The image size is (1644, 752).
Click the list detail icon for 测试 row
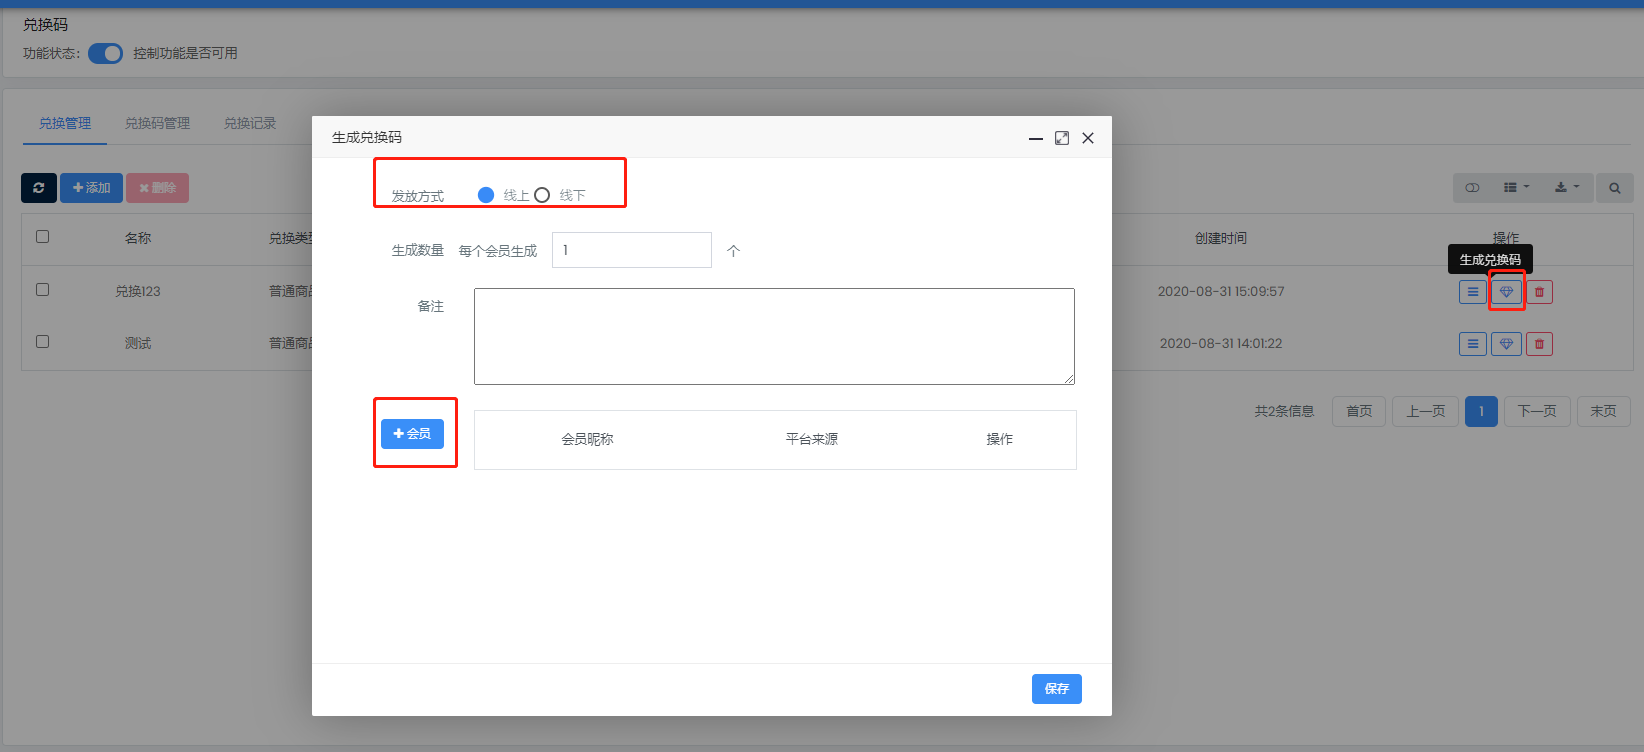(x=1473, y=344)
